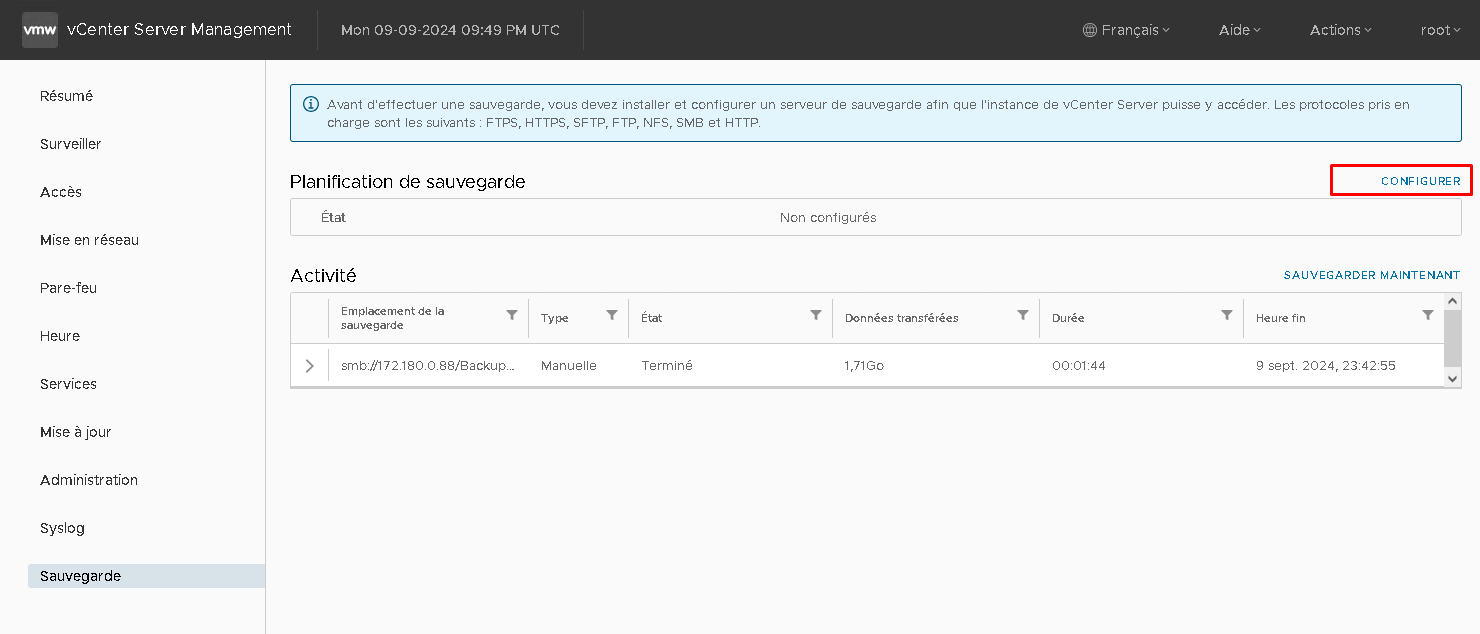The height and width of the screenshot is (634, 1480).
Task: Click SAUVEGARDER MAINTENANT
Action: pyautogui.click(x=1372, y=275)
